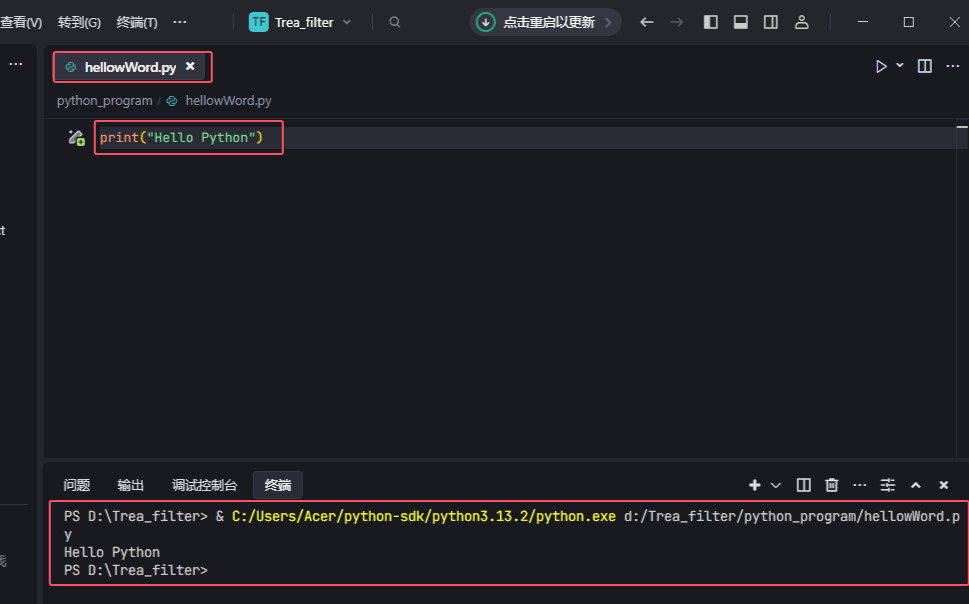Show more menu bar items via ellipsis
Screen dimensions: 969x604
(x=180, y=22)
